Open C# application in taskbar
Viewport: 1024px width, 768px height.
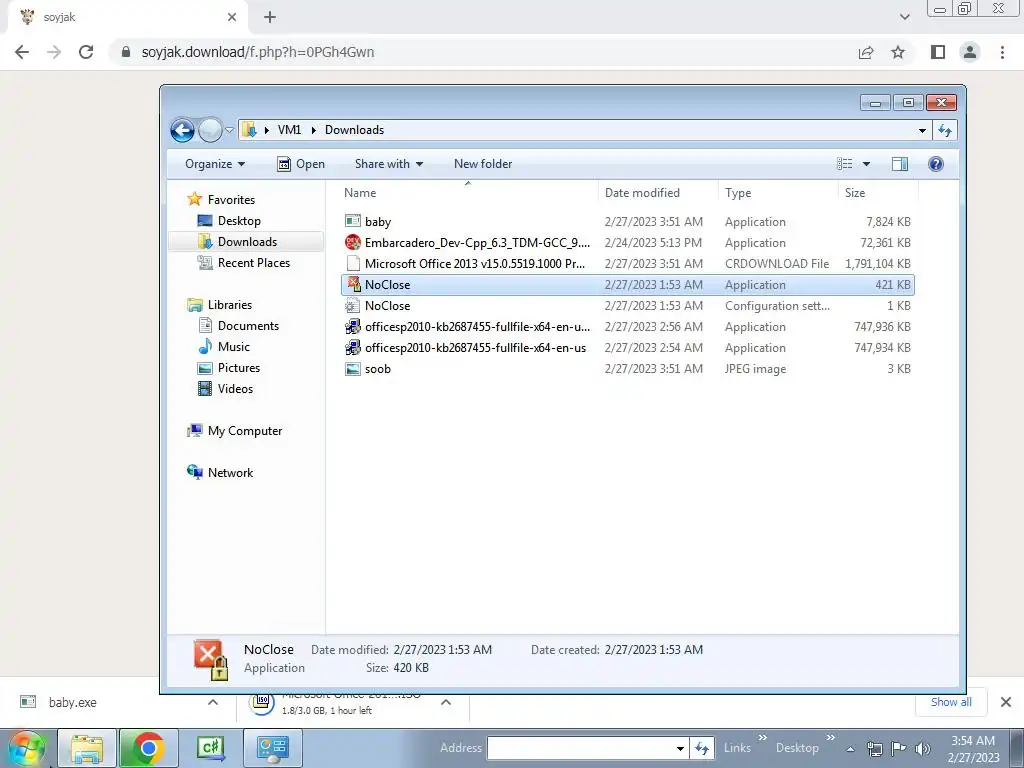[210, 748]
